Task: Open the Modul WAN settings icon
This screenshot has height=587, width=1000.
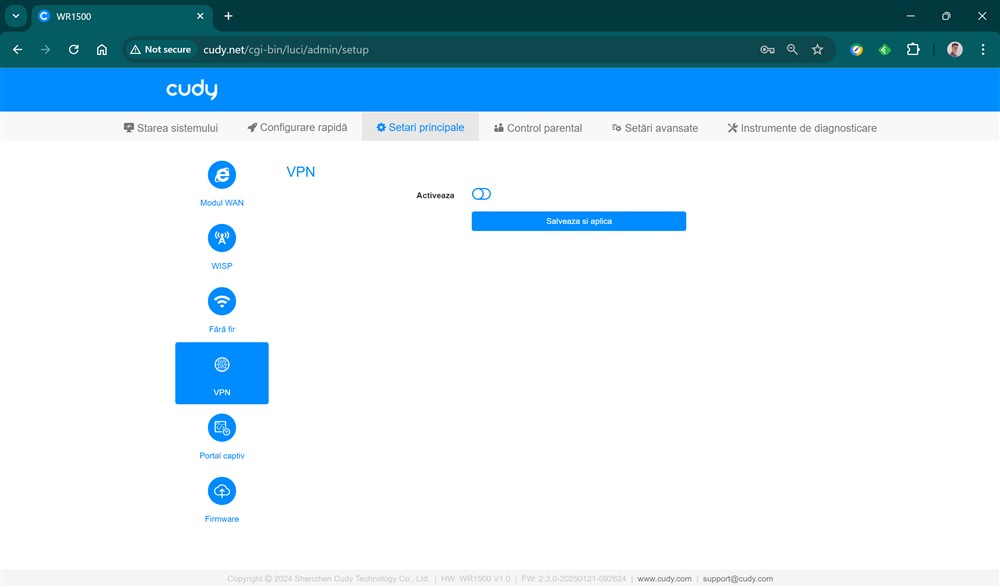Action: (x=222, y=175)
